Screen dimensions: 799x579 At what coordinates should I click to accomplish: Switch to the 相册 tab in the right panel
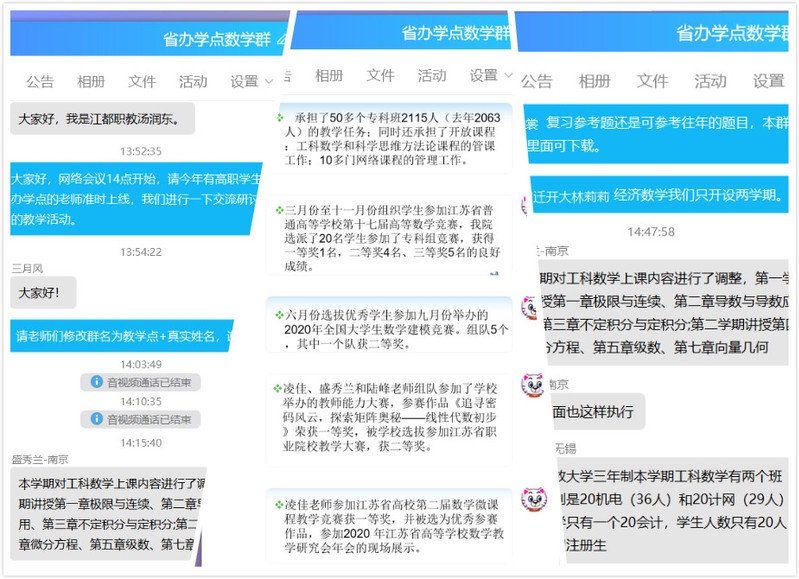coord(594,81)
